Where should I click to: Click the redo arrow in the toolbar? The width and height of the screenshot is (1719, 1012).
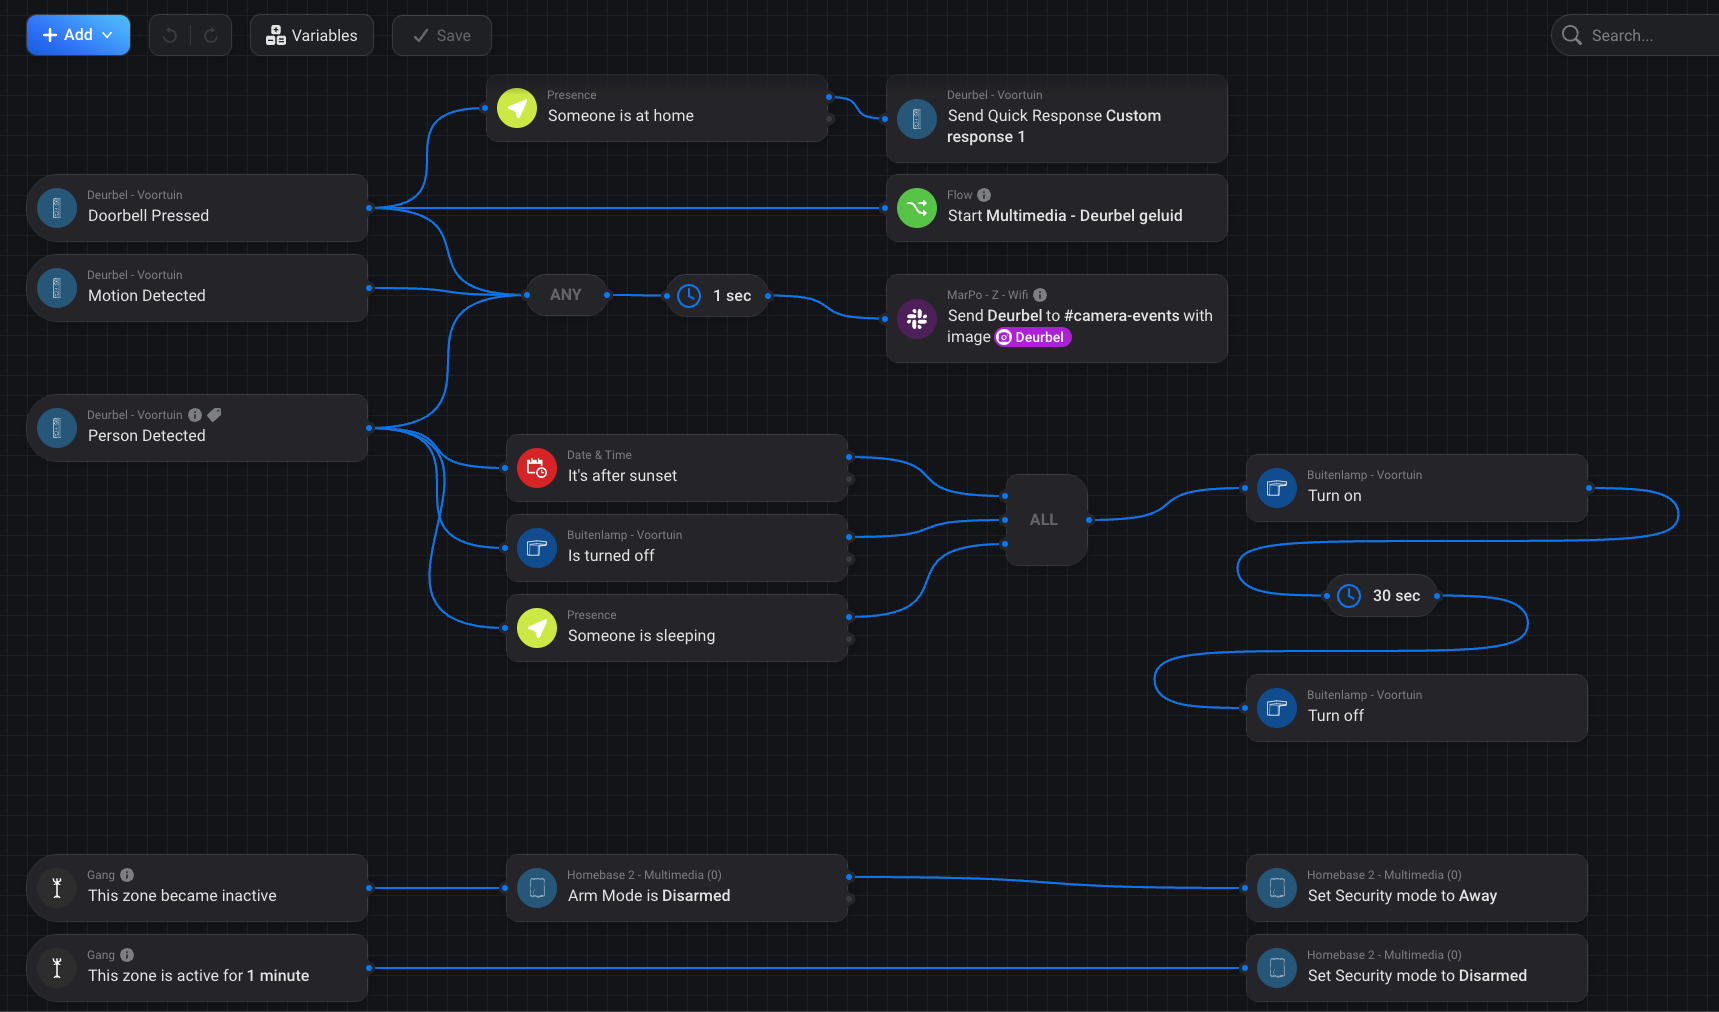211,36
